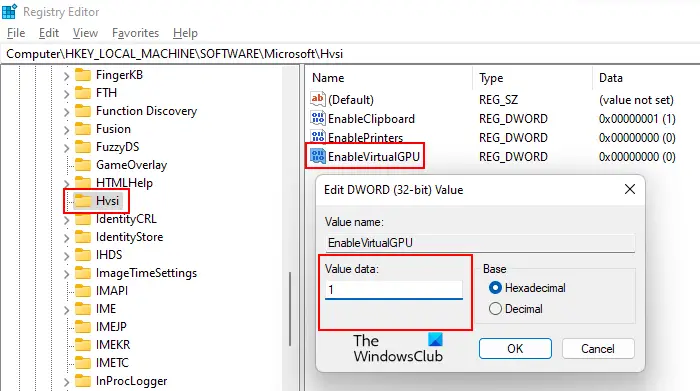Select the IHDS folder icon
This screenshot has height=391, width=700.
point(83,254)
